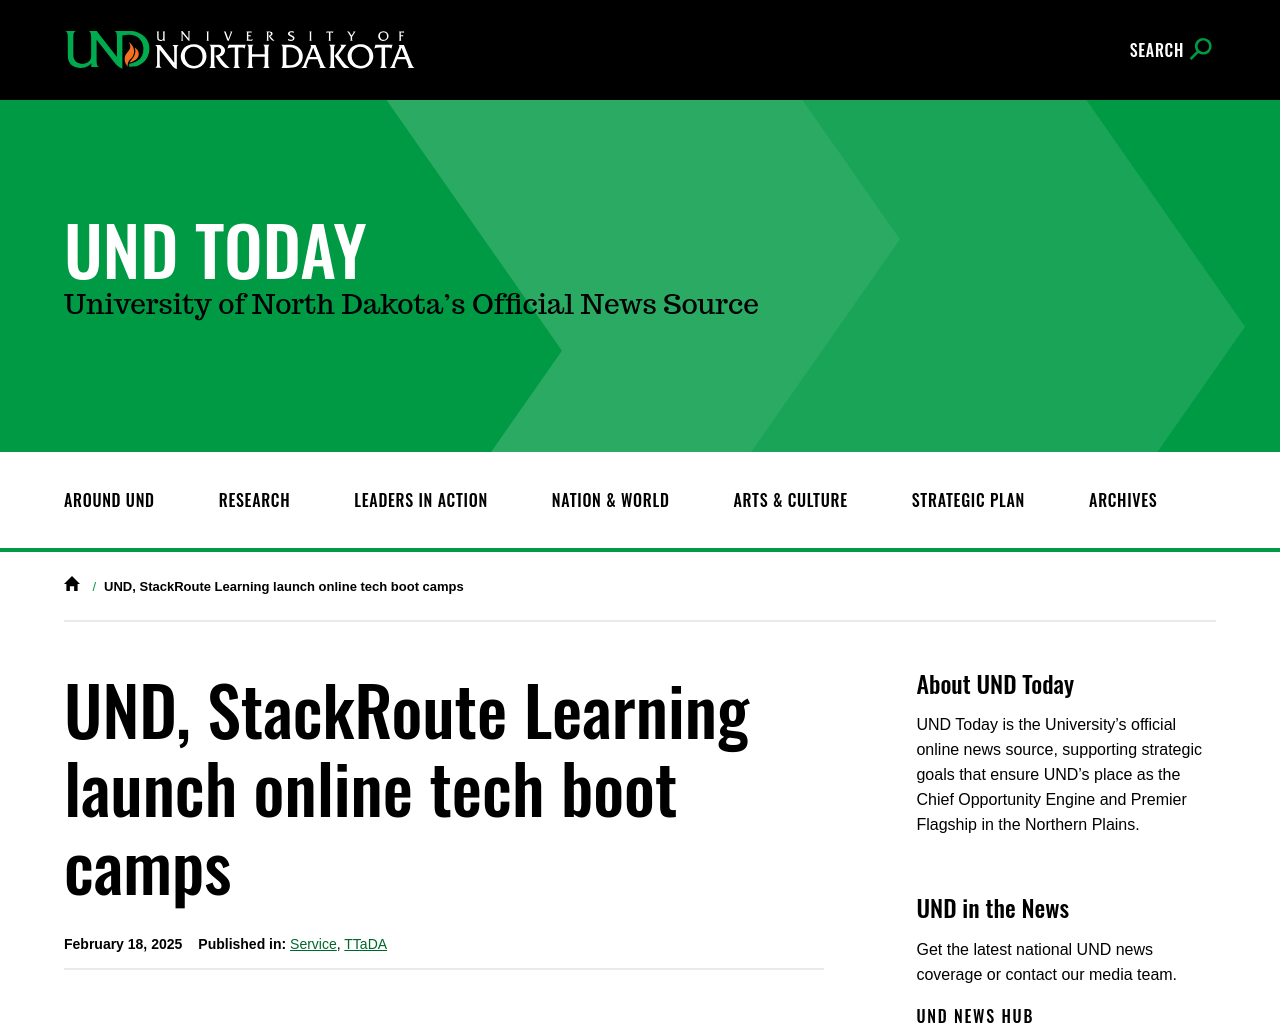Open the Service category link

pyautogui.click(x=313, y=944)
